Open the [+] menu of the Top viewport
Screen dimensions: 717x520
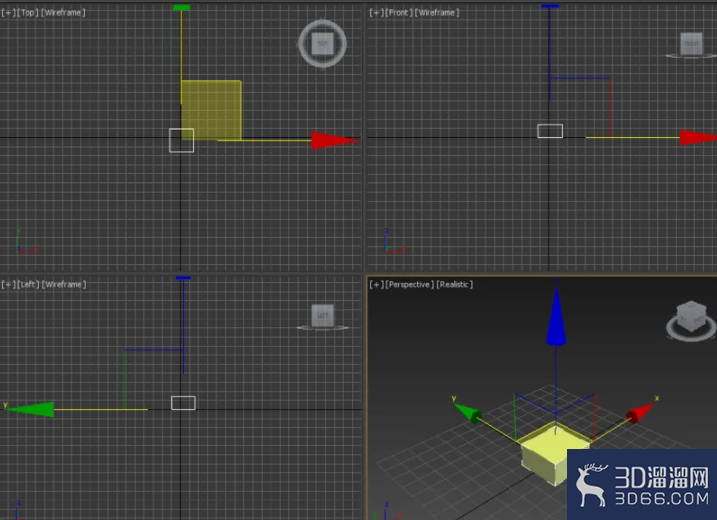pos(8,13)
